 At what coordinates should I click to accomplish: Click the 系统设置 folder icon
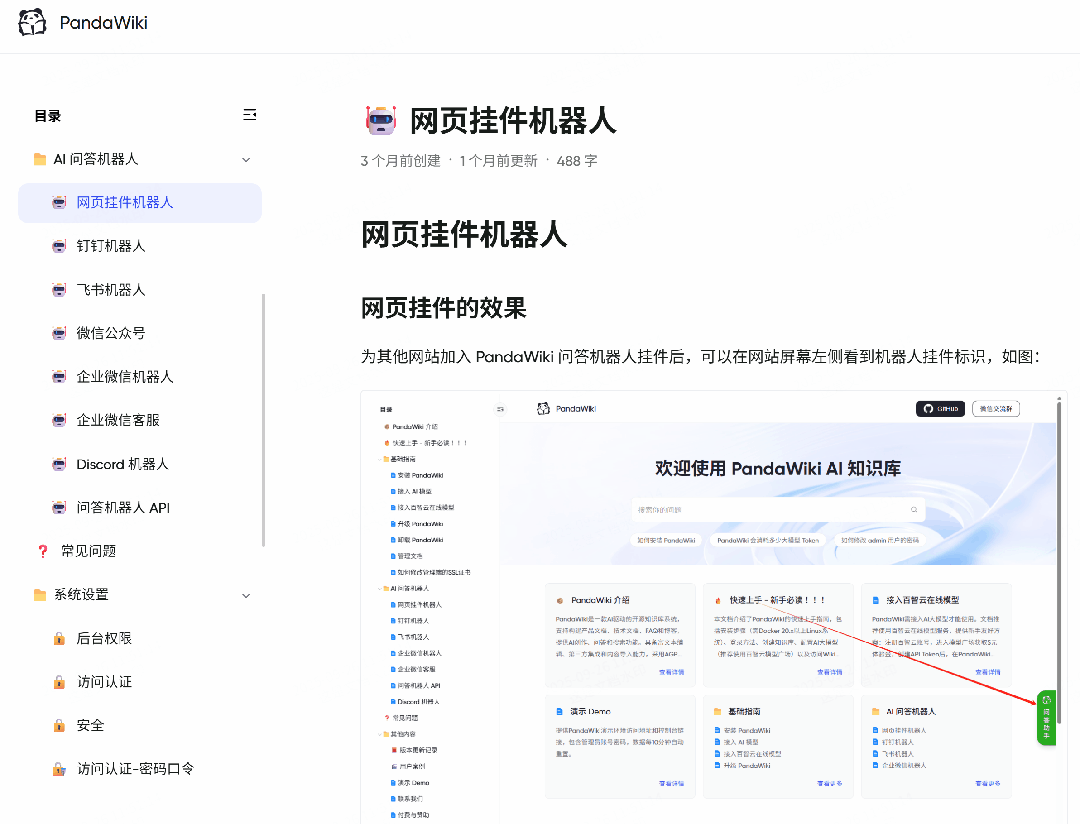click(x=40, y=595)
